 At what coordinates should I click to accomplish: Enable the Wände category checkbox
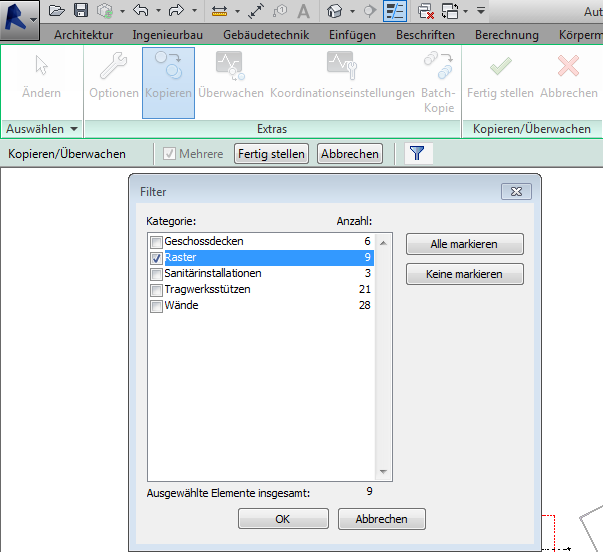tap(156, 306)
